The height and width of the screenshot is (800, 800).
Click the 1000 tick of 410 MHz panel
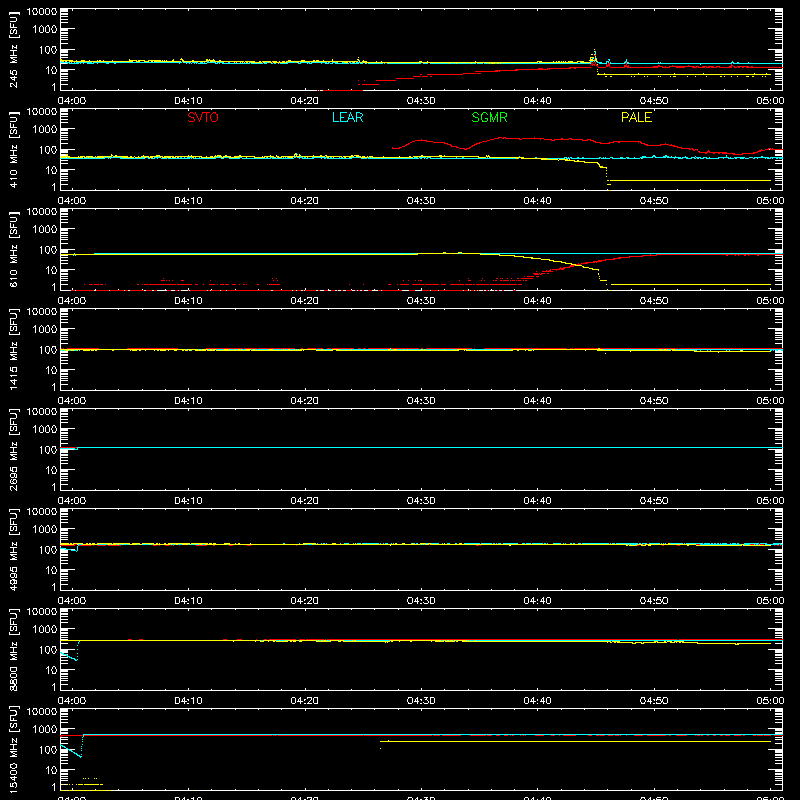click(45, 130)
